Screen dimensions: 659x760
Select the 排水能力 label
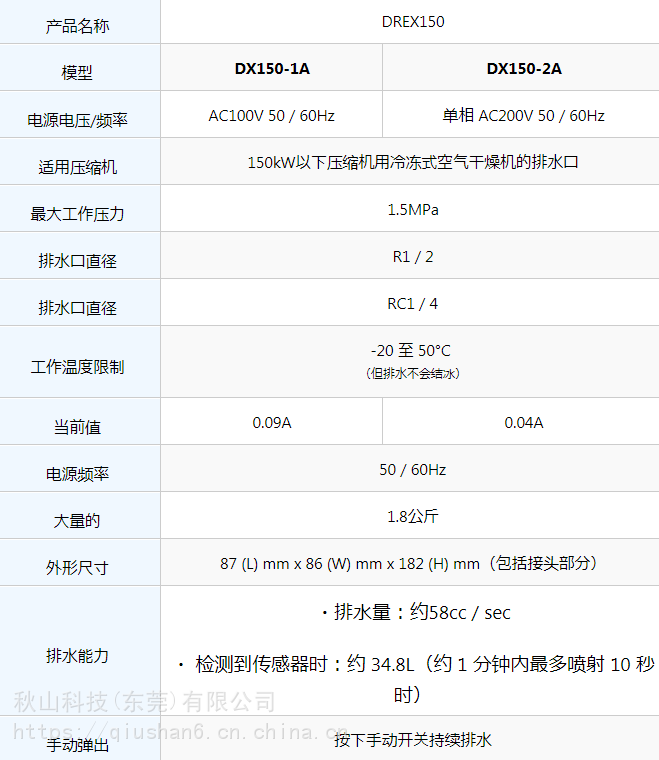pos(78,656)
